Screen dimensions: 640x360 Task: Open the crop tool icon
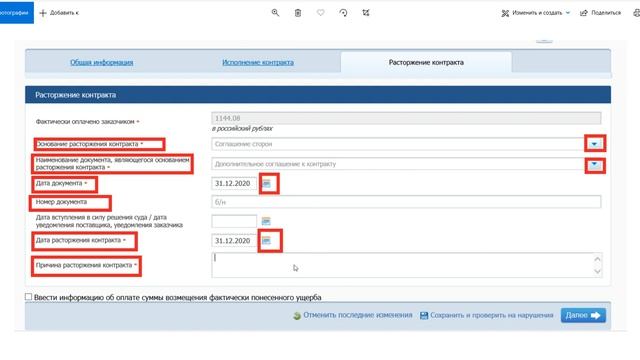[x=366, y=13]
